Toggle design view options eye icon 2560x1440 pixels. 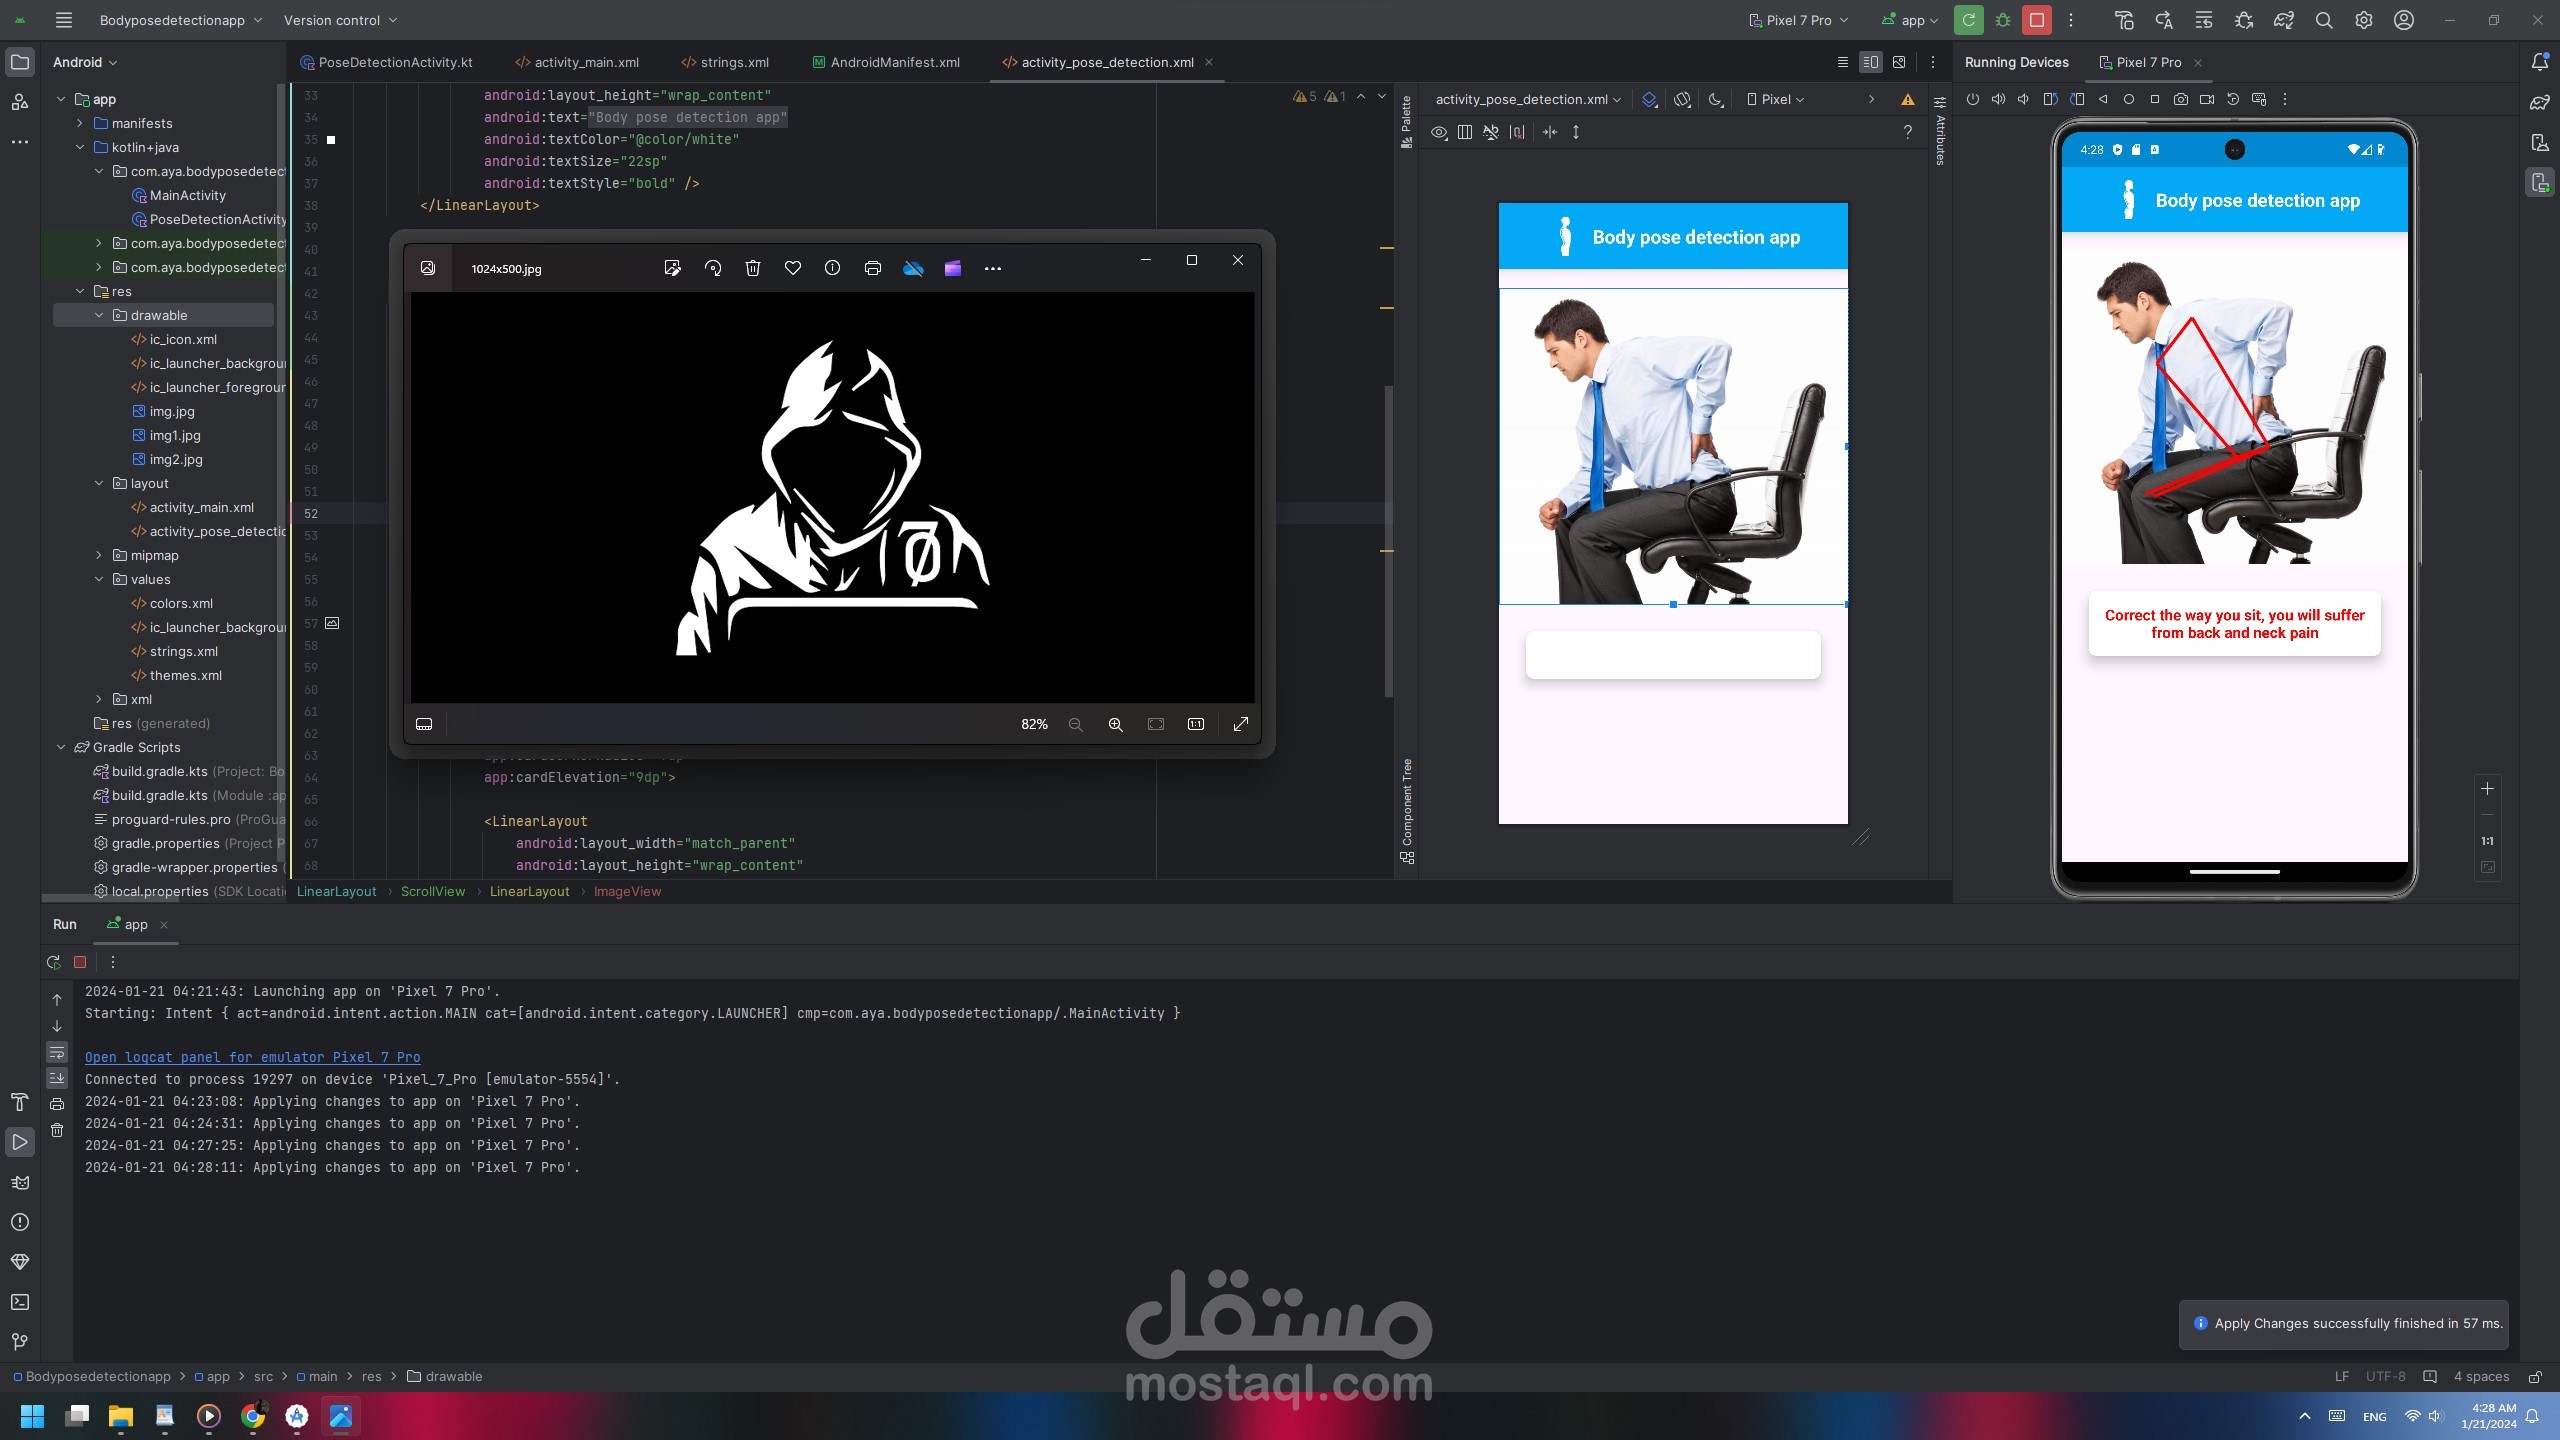1439,132
